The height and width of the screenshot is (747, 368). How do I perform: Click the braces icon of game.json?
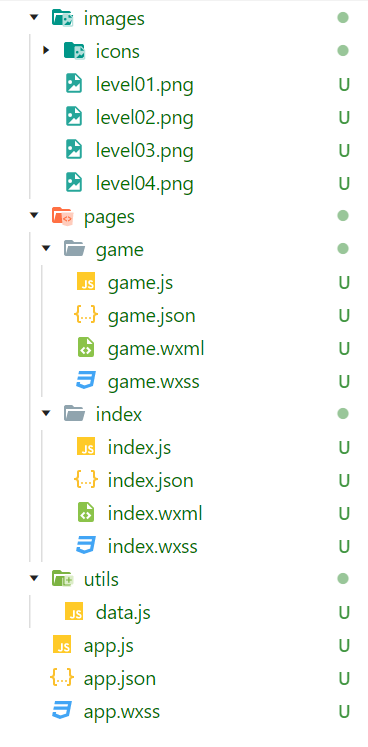click(x=86, y=315)
